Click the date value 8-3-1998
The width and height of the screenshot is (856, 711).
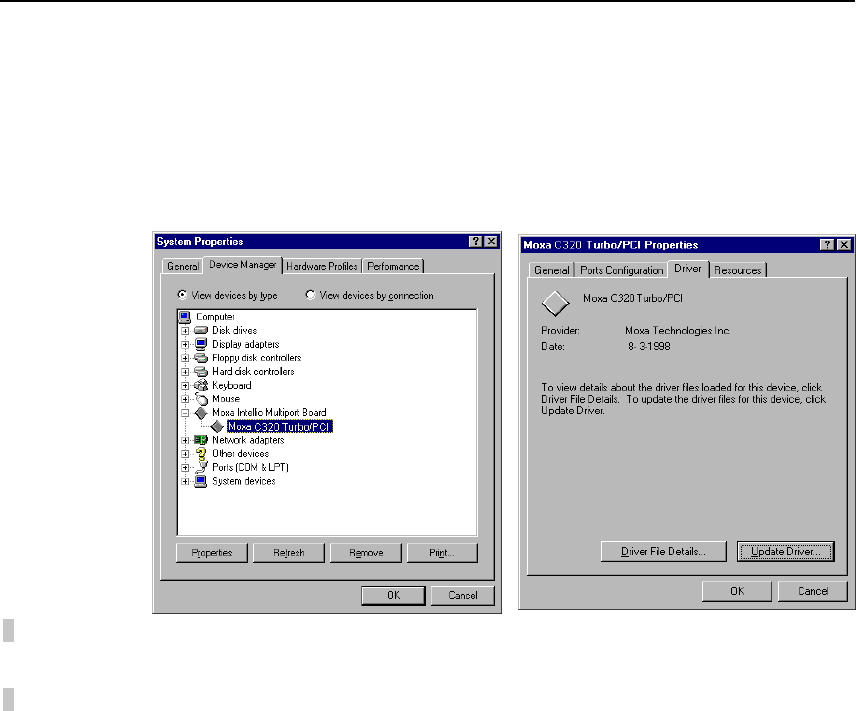click(x=649, y=346)
